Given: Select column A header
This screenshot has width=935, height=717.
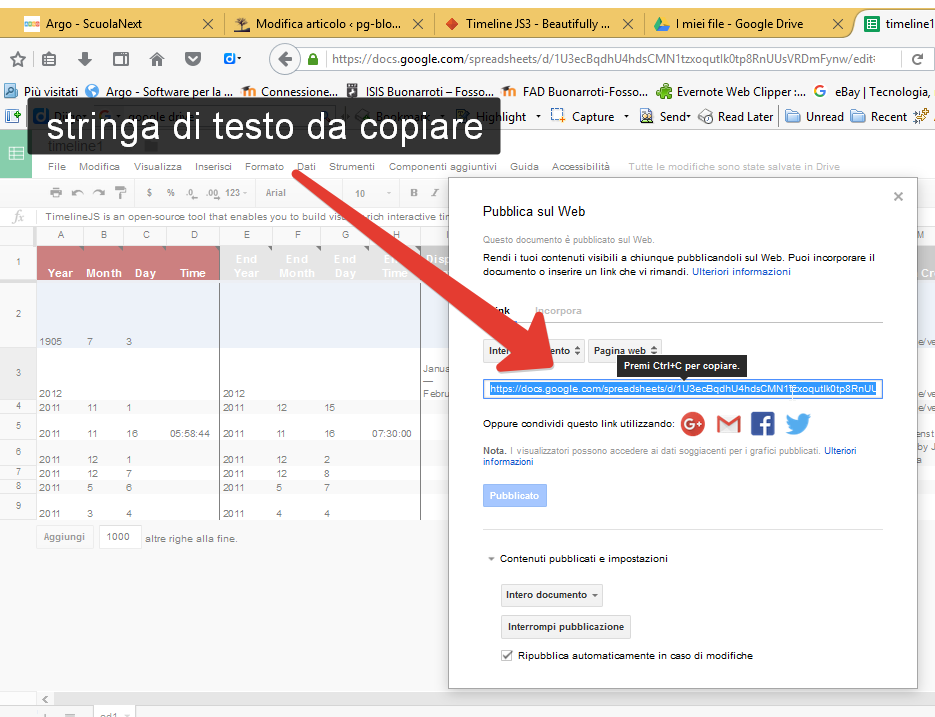Looking at the screenshot, I should click(x=61, y=235).
